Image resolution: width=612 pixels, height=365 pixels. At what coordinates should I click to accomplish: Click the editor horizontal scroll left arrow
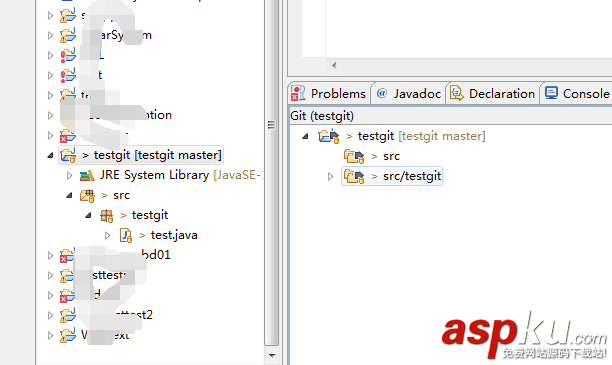(x=334, y=65)
